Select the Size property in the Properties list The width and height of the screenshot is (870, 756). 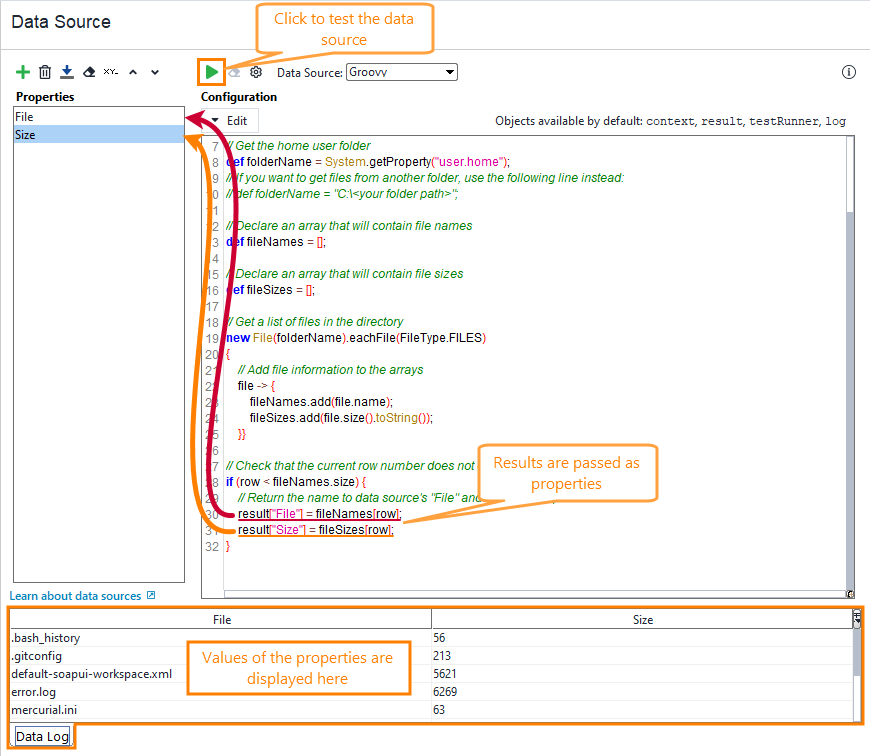pyautogui.click(x=98, y=135)
